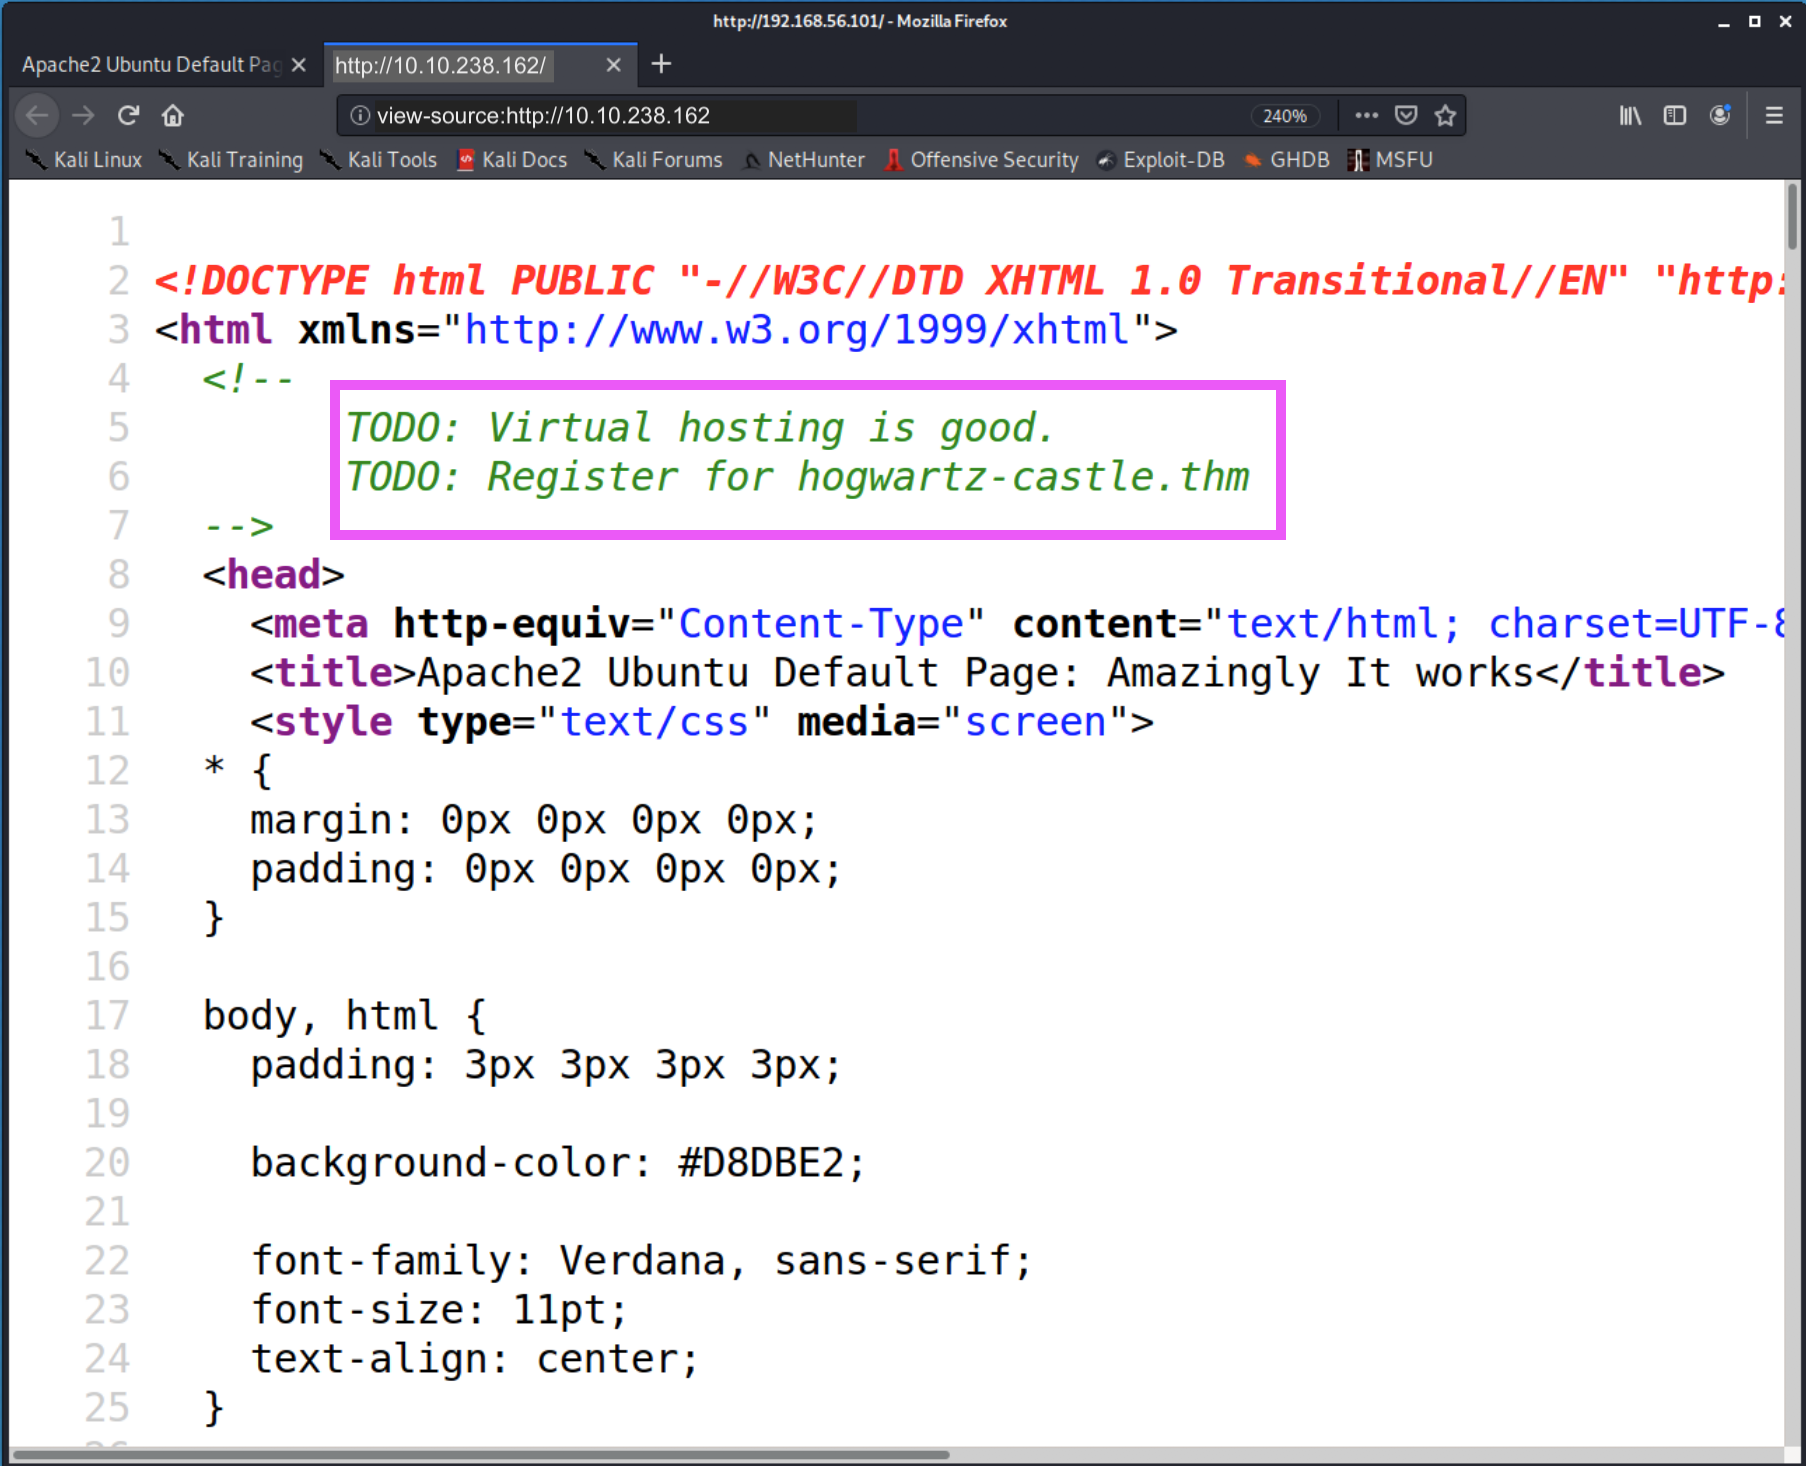Toggle the sidebar view icon
This screenshot has height=1466, width=1806.
pyautogui.click(x=1675, y=116)
